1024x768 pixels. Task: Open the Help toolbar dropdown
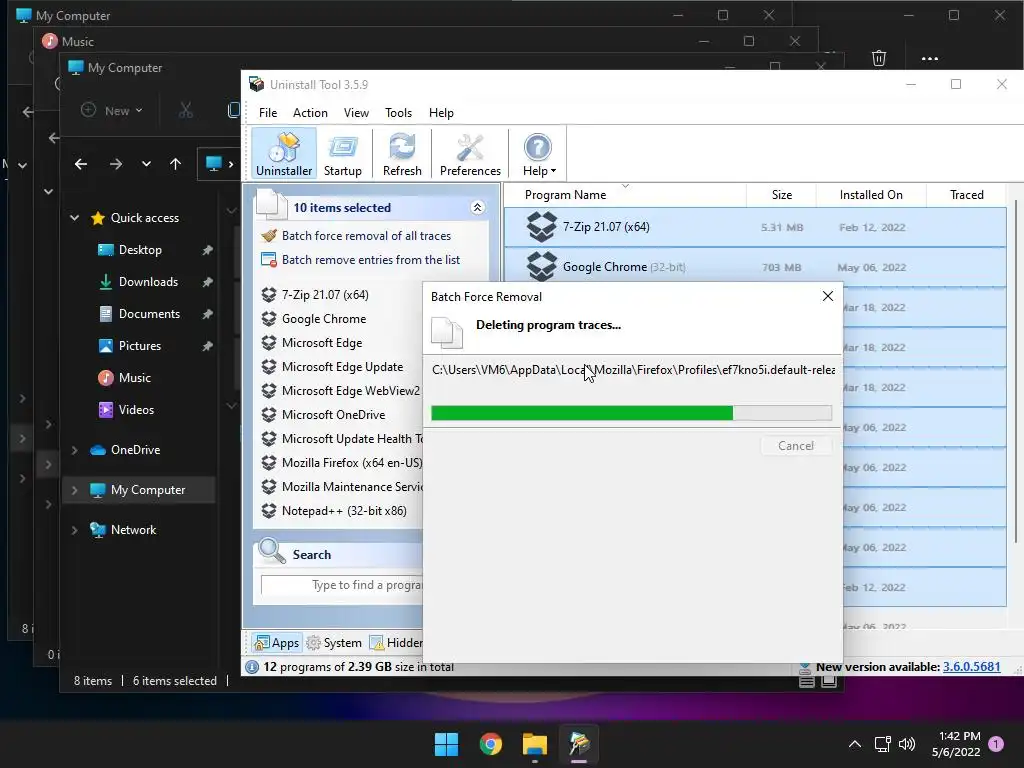click(x=539, y=153)
